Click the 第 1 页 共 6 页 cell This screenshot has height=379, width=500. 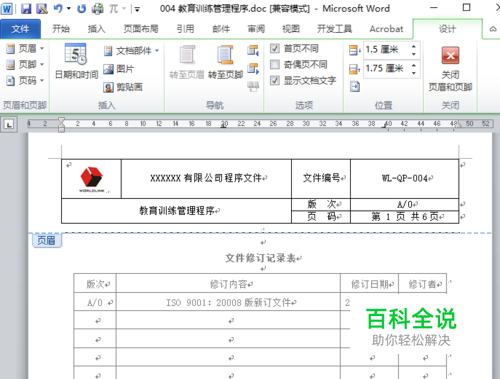(405, 217)
